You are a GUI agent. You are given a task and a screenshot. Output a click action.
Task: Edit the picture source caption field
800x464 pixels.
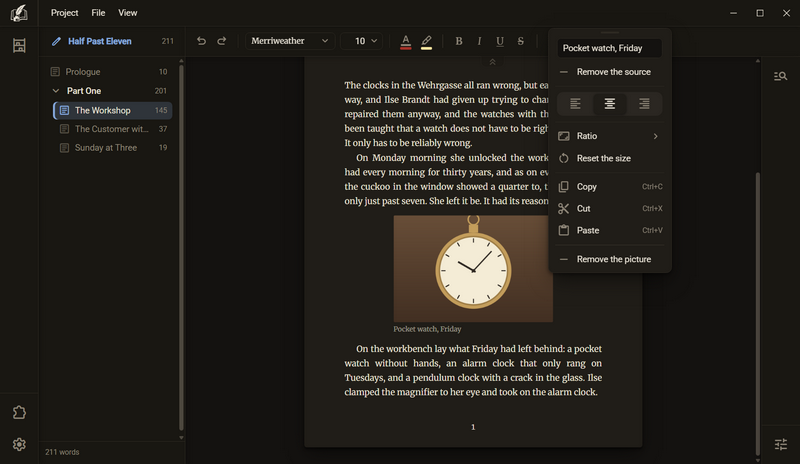tap(610, 48)
